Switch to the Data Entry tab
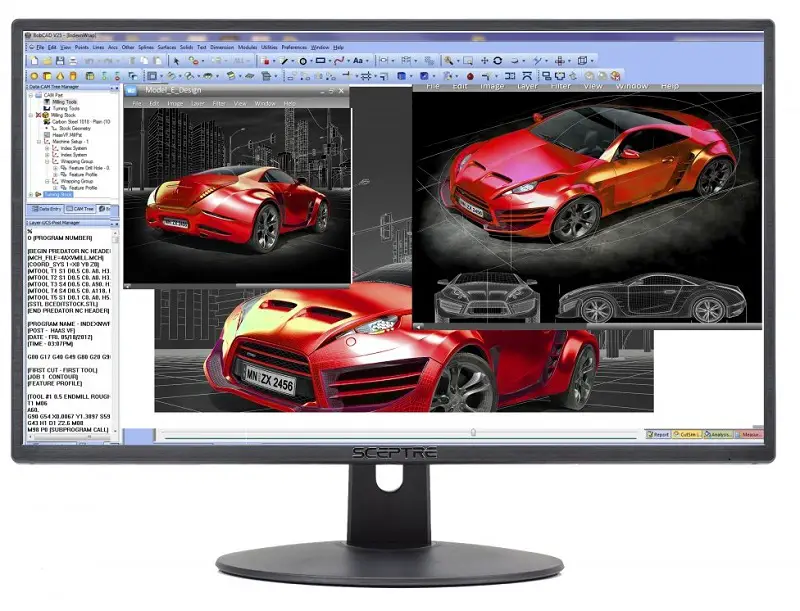800x611 pixels. point(46,209)
